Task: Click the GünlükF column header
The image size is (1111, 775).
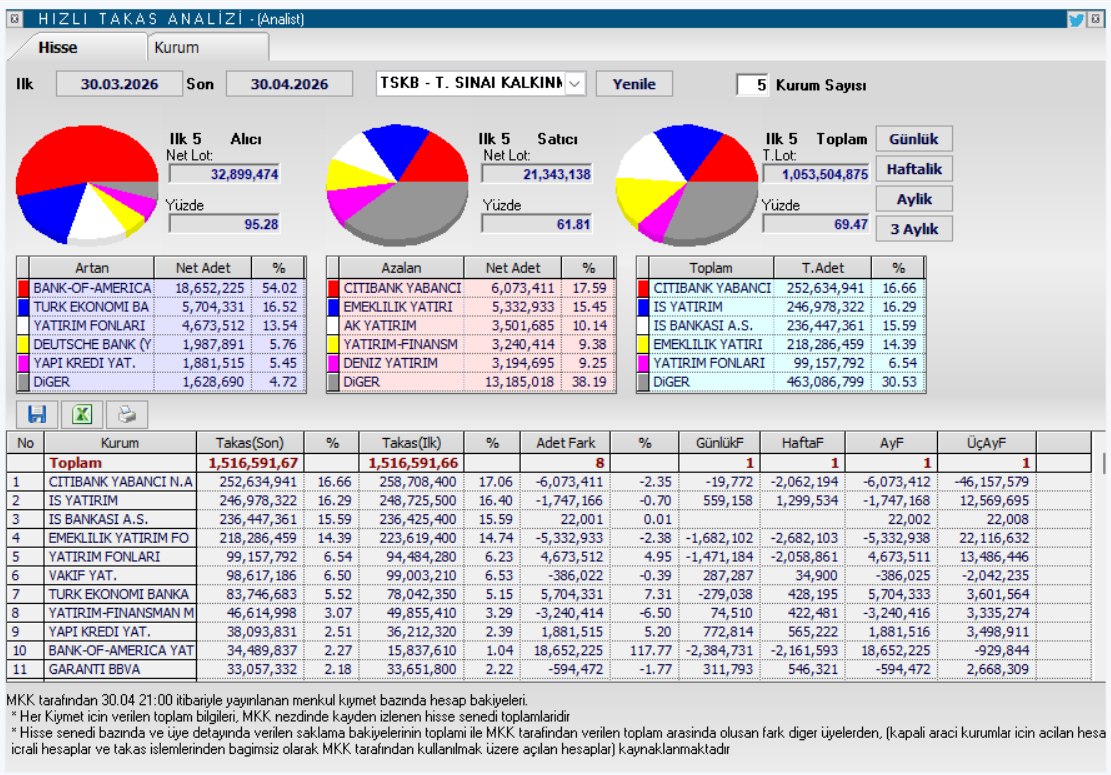Action: [719, 443]
